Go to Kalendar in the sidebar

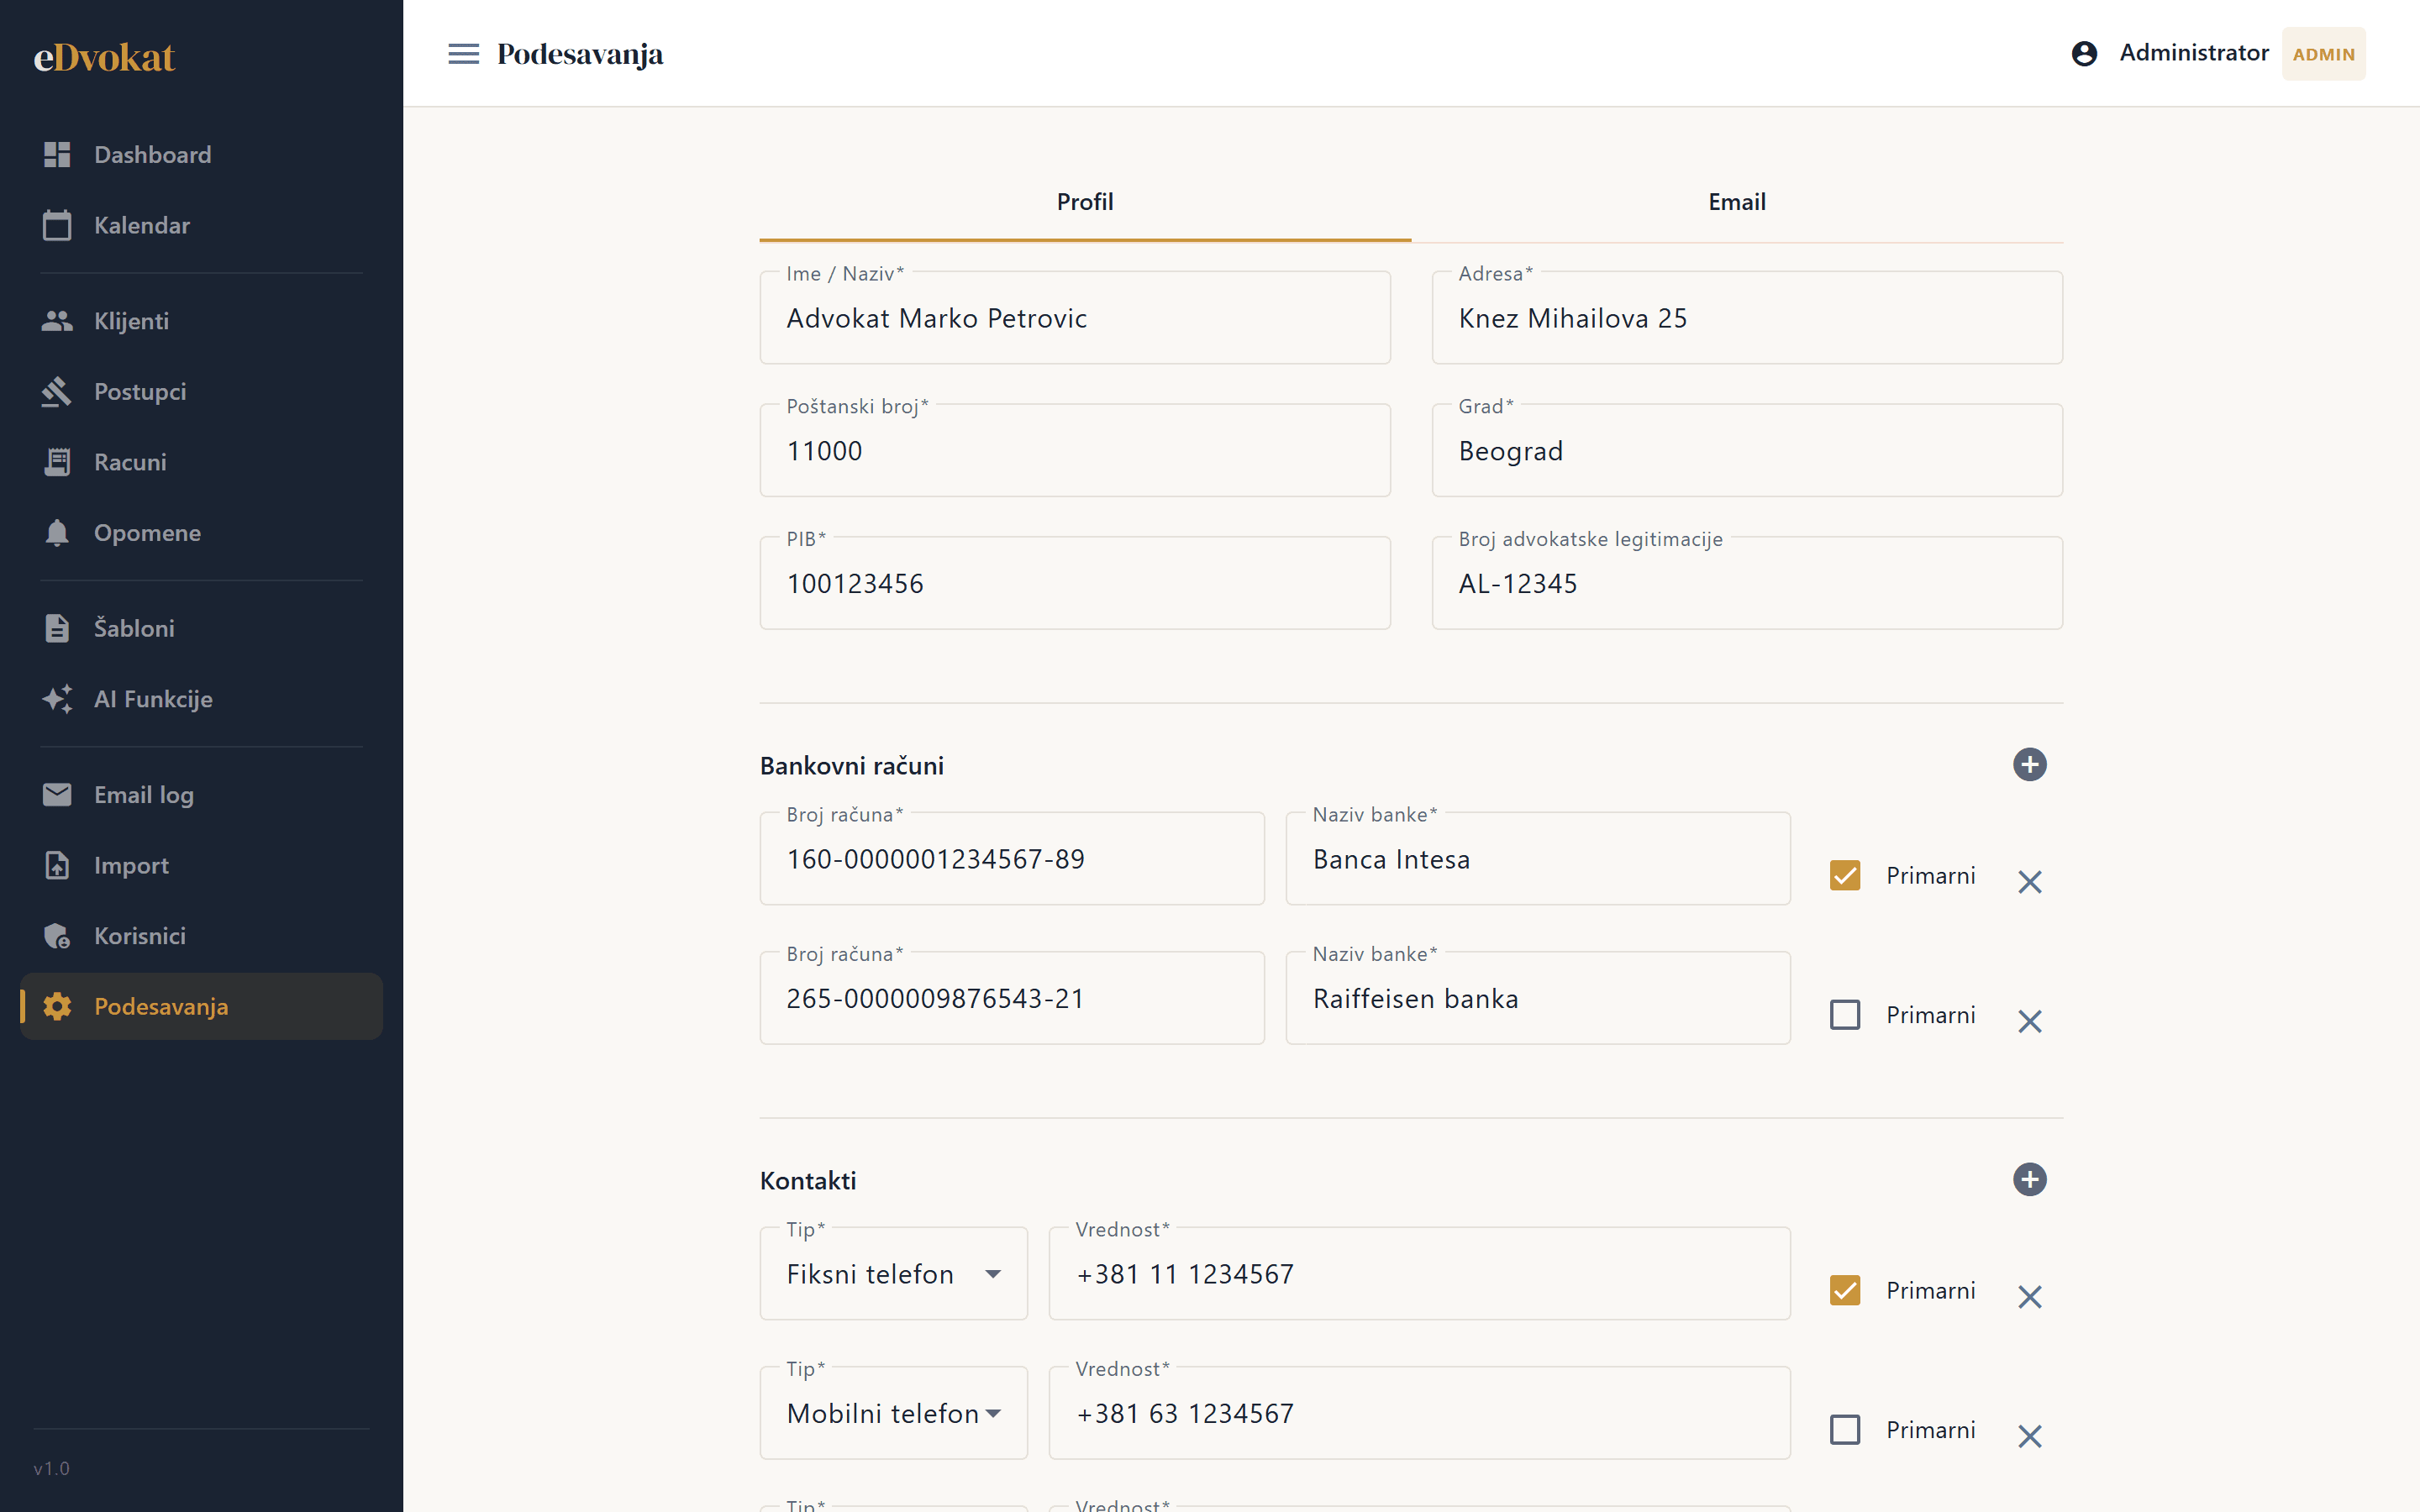[x=201, y=225]
